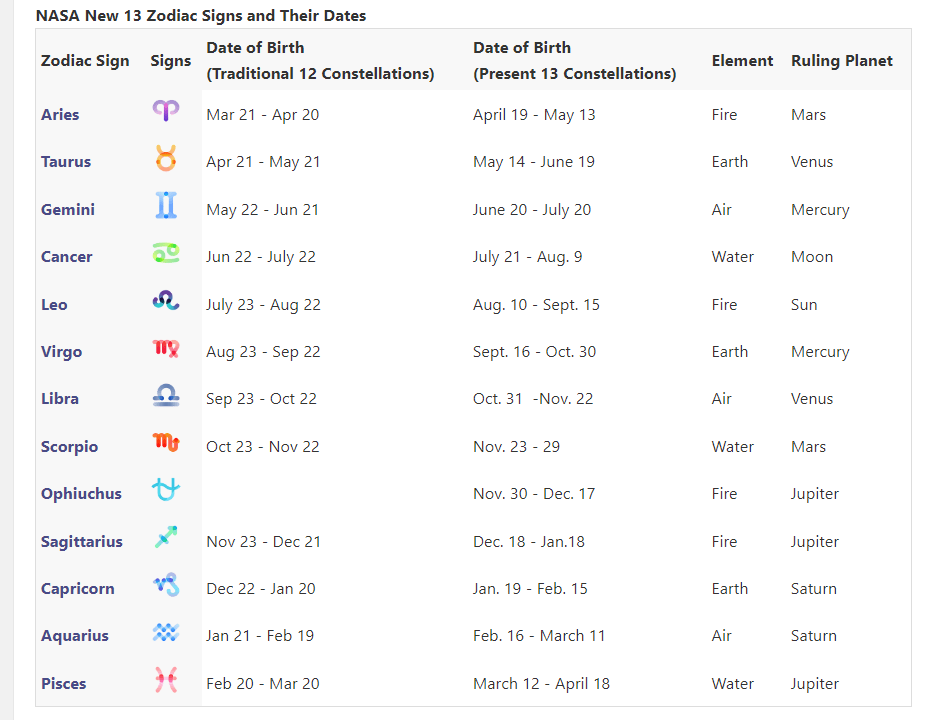Image resolution: width=933 pixels, height=720 pixels.
Task: Click the Virgo symbol icon
Action: coord(166,348)
